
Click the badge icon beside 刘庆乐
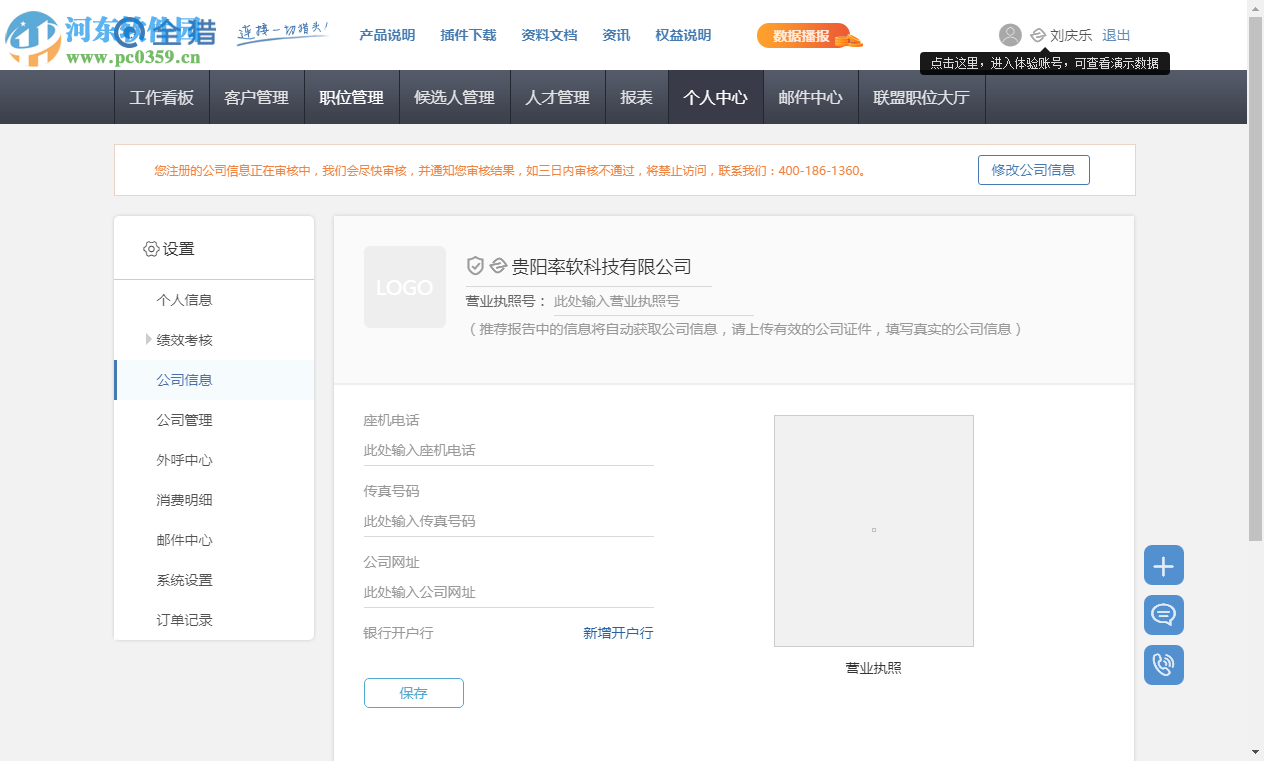click(1038, 35)
